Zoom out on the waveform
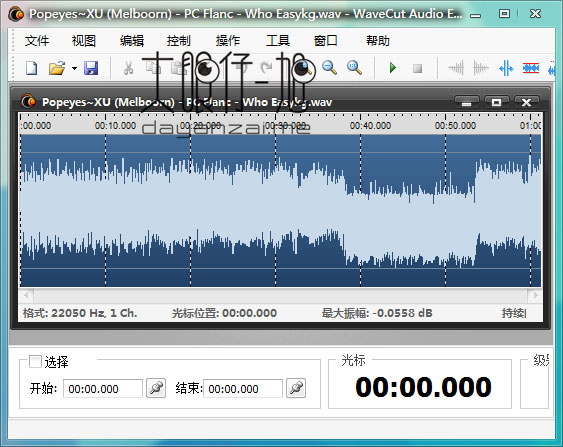The image size is (563, 447). point(329,68)
